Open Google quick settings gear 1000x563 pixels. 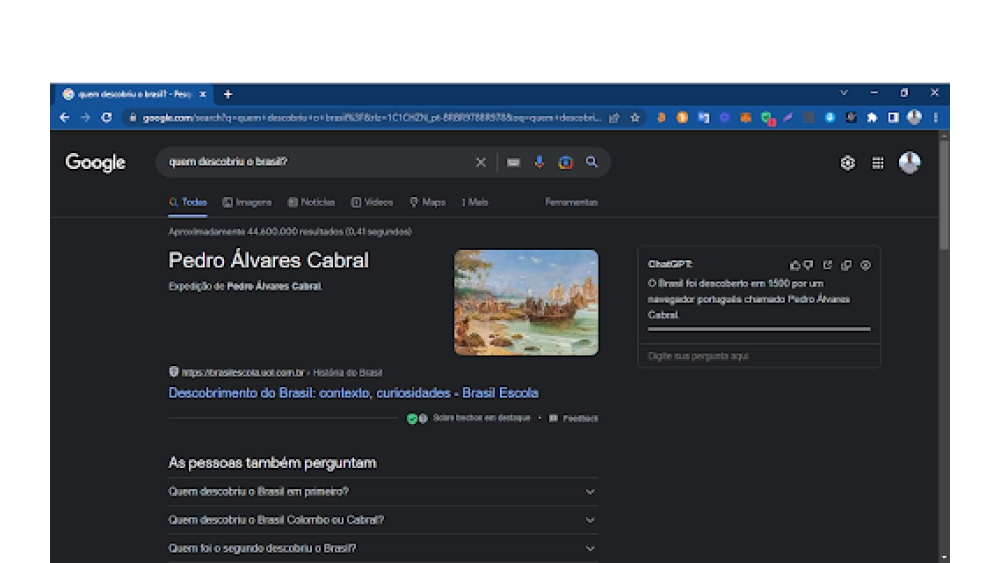[x=848, y=163]
